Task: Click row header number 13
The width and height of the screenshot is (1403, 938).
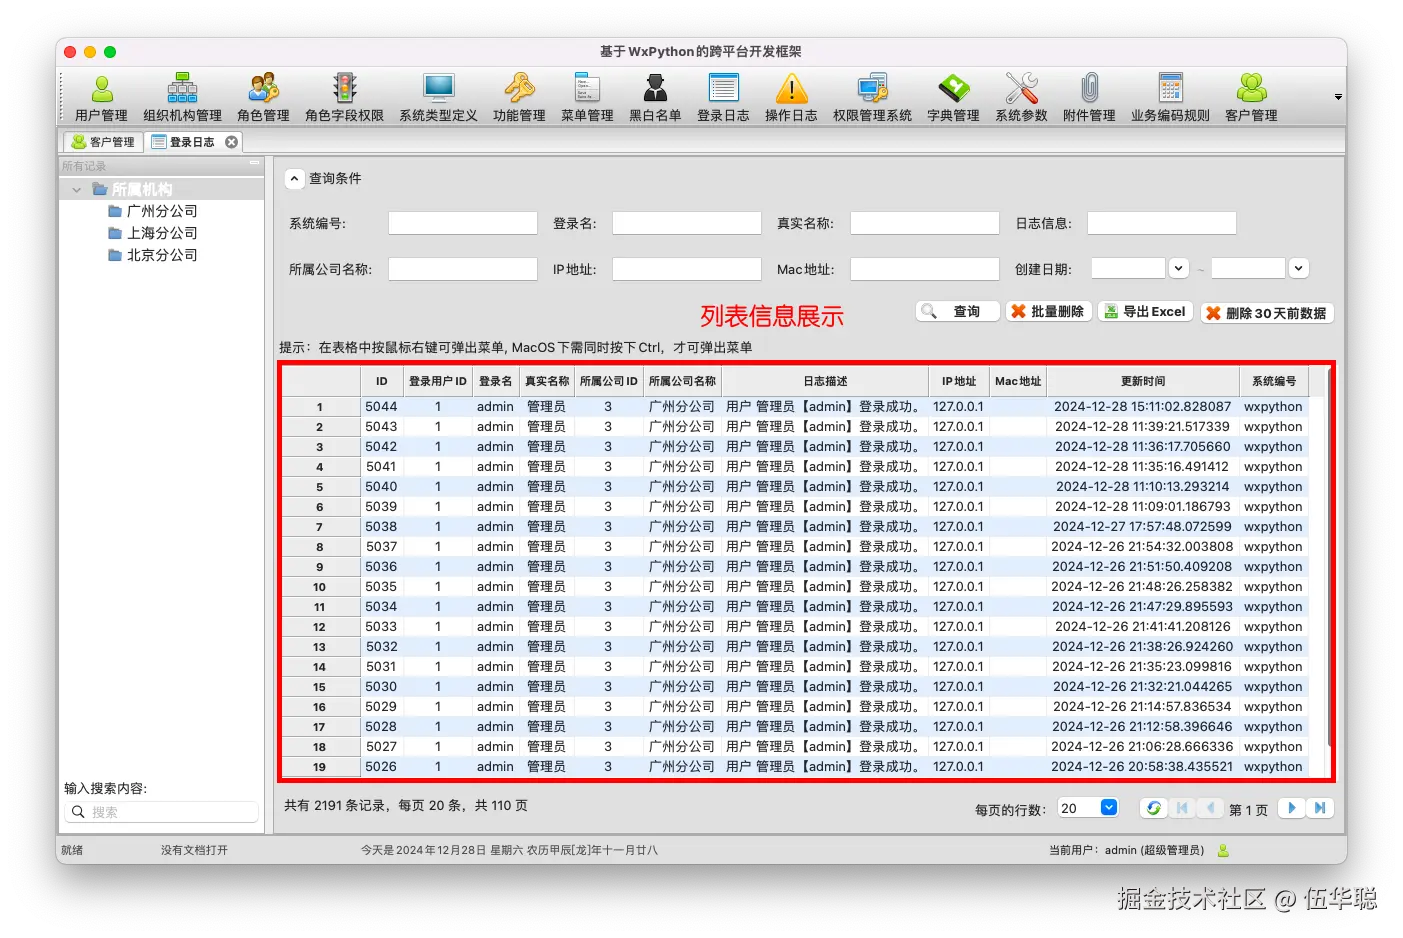Action: tap(320, 647)
